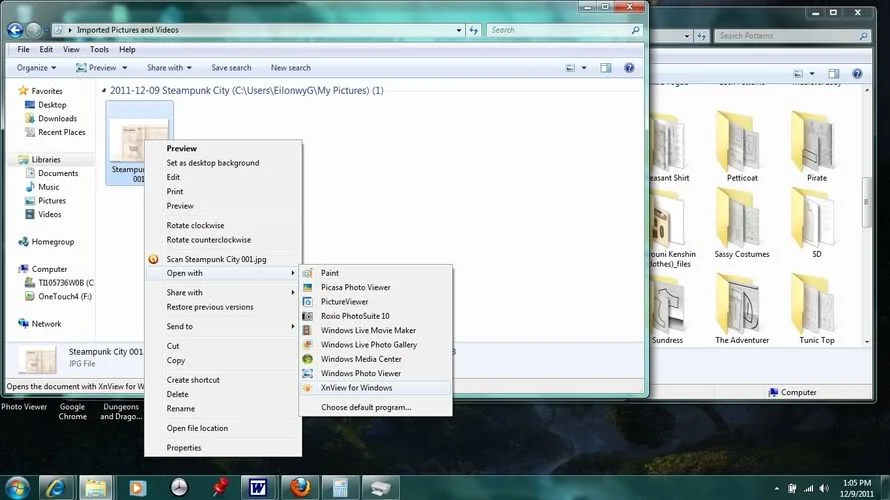Screen dimensions: 890x500
Task: Collapse the Steampunk City group header
Action: (104, 90)
